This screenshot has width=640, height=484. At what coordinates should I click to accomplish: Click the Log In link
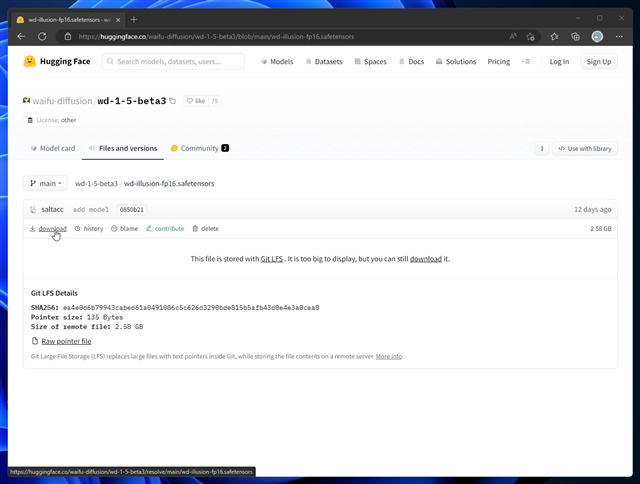559,62
